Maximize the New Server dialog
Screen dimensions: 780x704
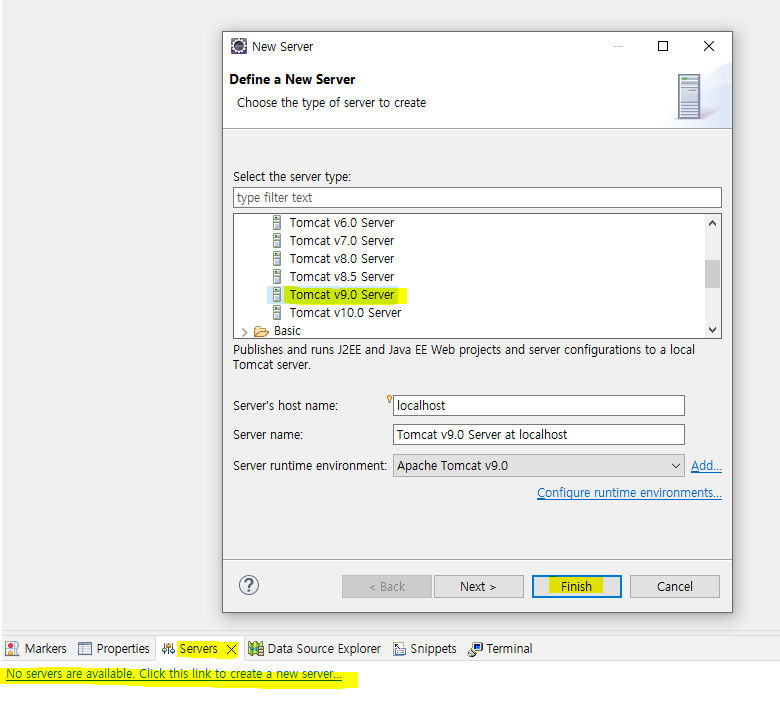663,46
